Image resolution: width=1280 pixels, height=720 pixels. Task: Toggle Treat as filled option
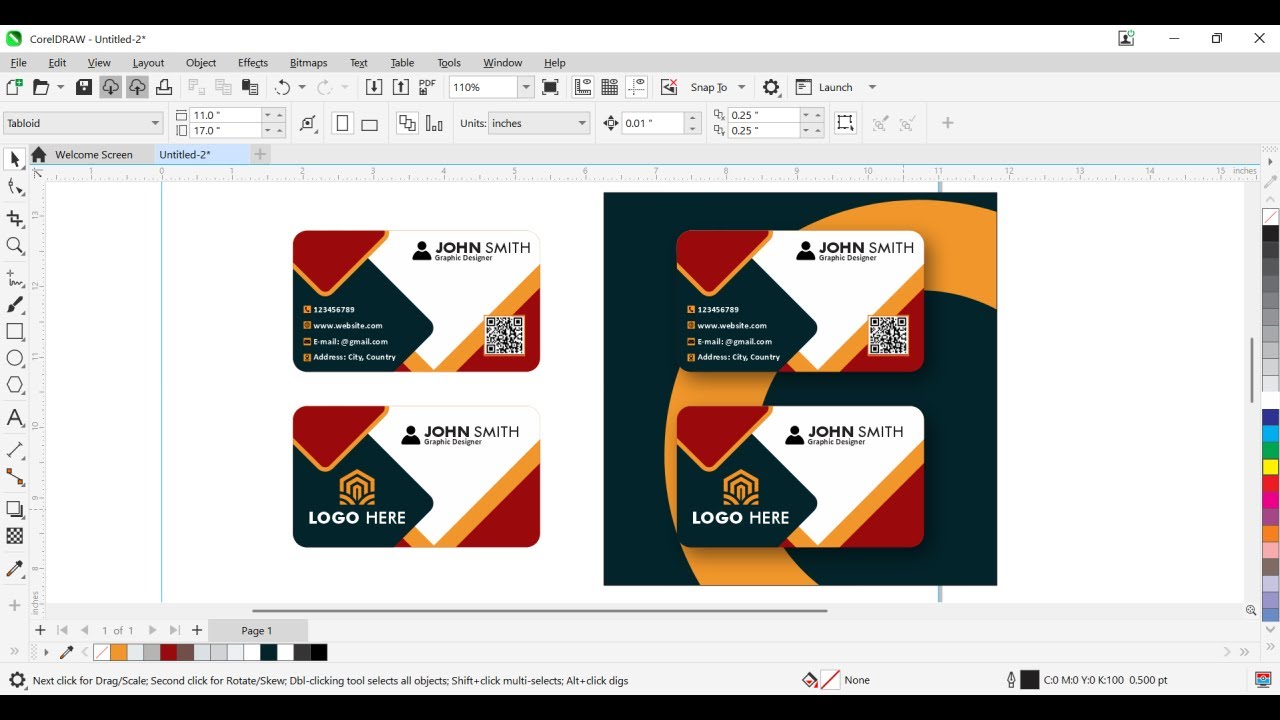(x=845, y=123)
